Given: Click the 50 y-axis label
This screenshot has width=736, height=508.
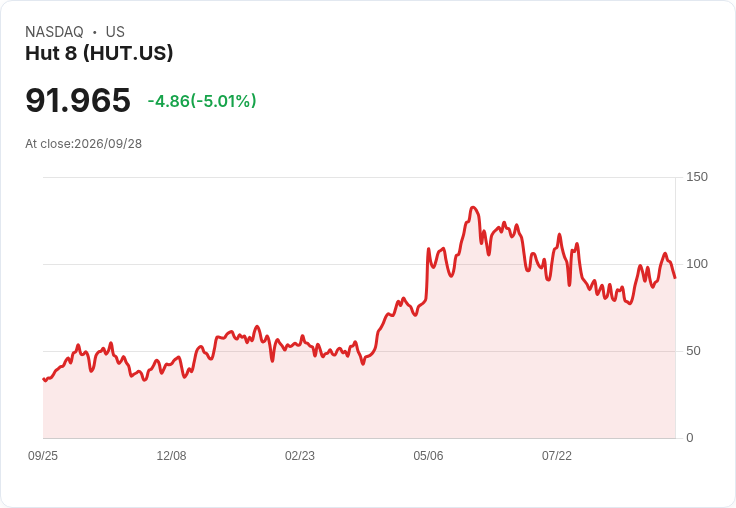Looking at the screenshot, I should pyautogui.click(x=693, y=351).
